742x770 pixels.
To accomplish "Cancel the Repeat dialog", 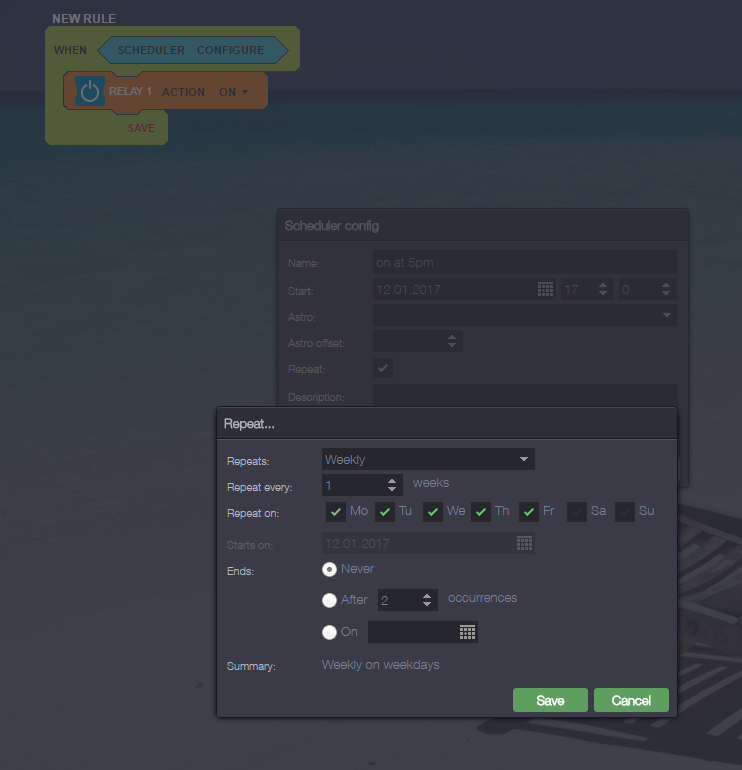I will click(x=631, y=700).
